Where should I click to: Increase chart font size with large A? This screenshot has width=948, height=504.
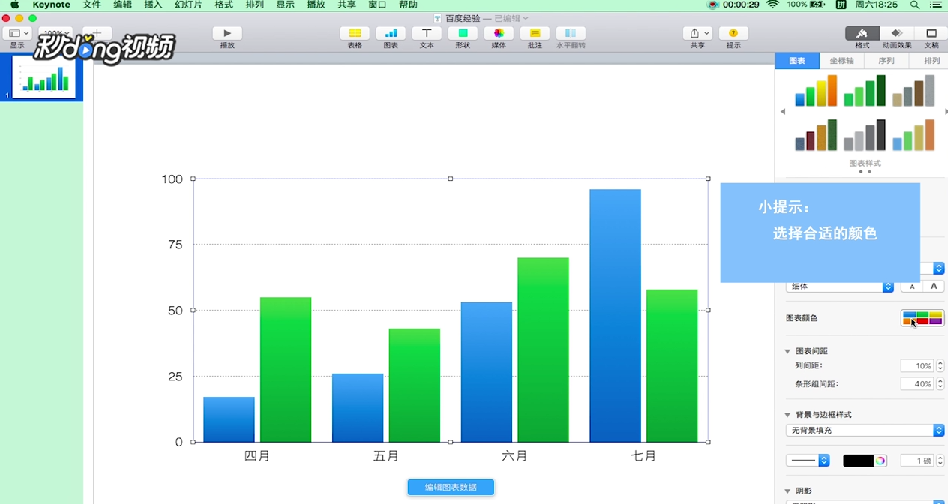(x=933, y=286)
